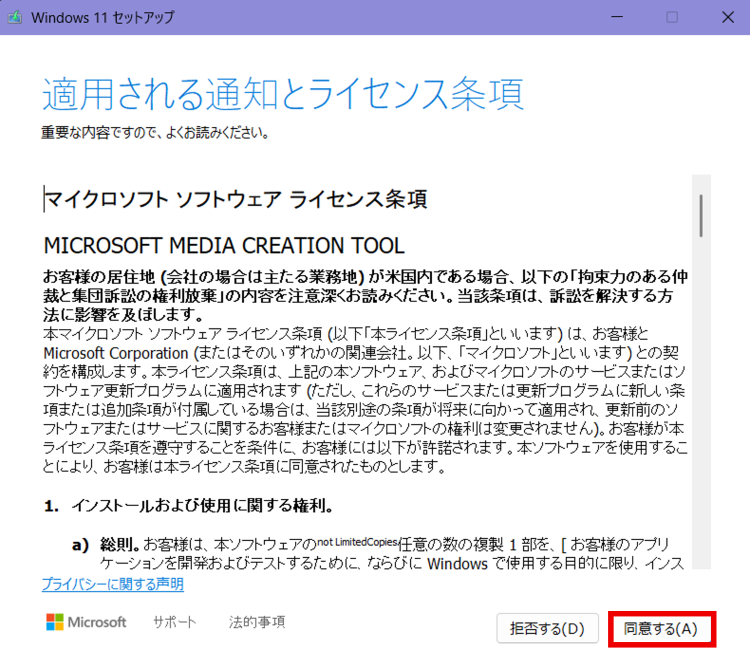Screen dimensions: 750x669
Task: Click the Windows 11 setup title bar icon
Action: tap(15, 17)
